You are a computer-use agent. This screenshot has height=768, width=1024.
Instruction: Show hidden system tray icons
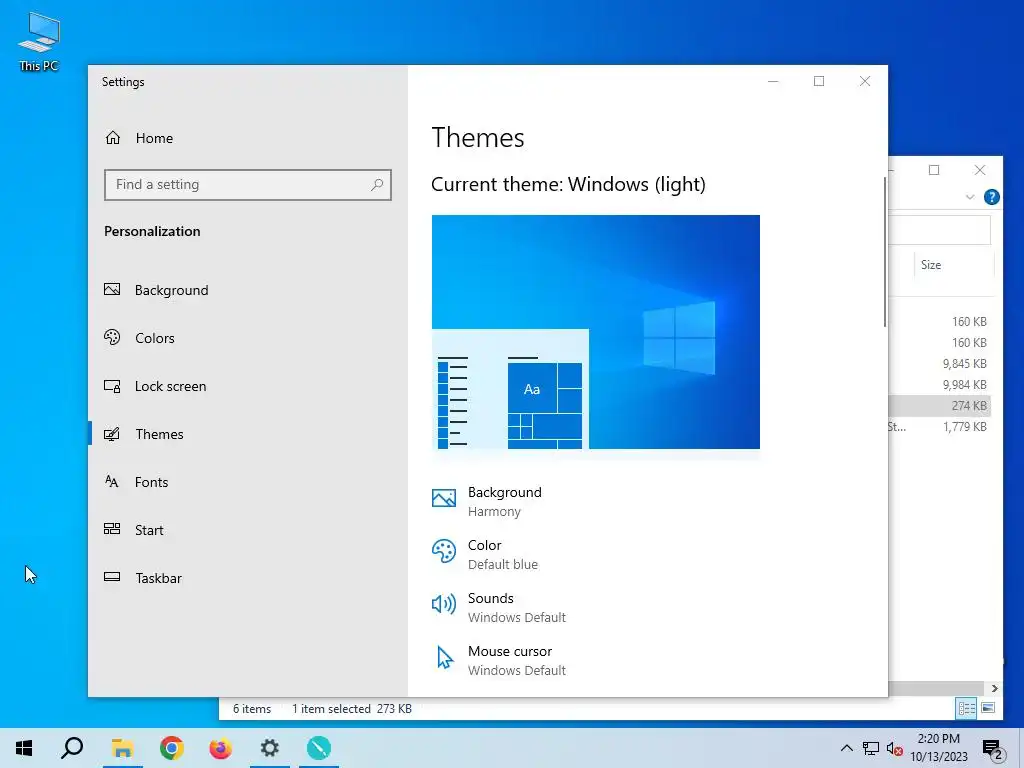click(846, 748)
